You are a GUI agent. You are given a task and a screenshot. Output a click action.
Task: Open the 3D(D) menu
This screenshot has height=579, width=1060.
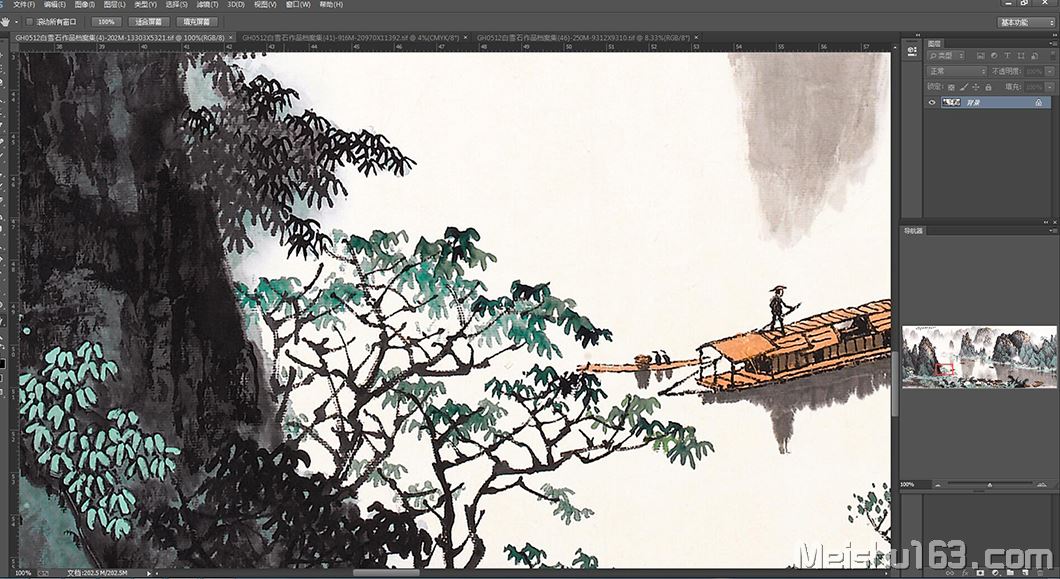[236, 5]
